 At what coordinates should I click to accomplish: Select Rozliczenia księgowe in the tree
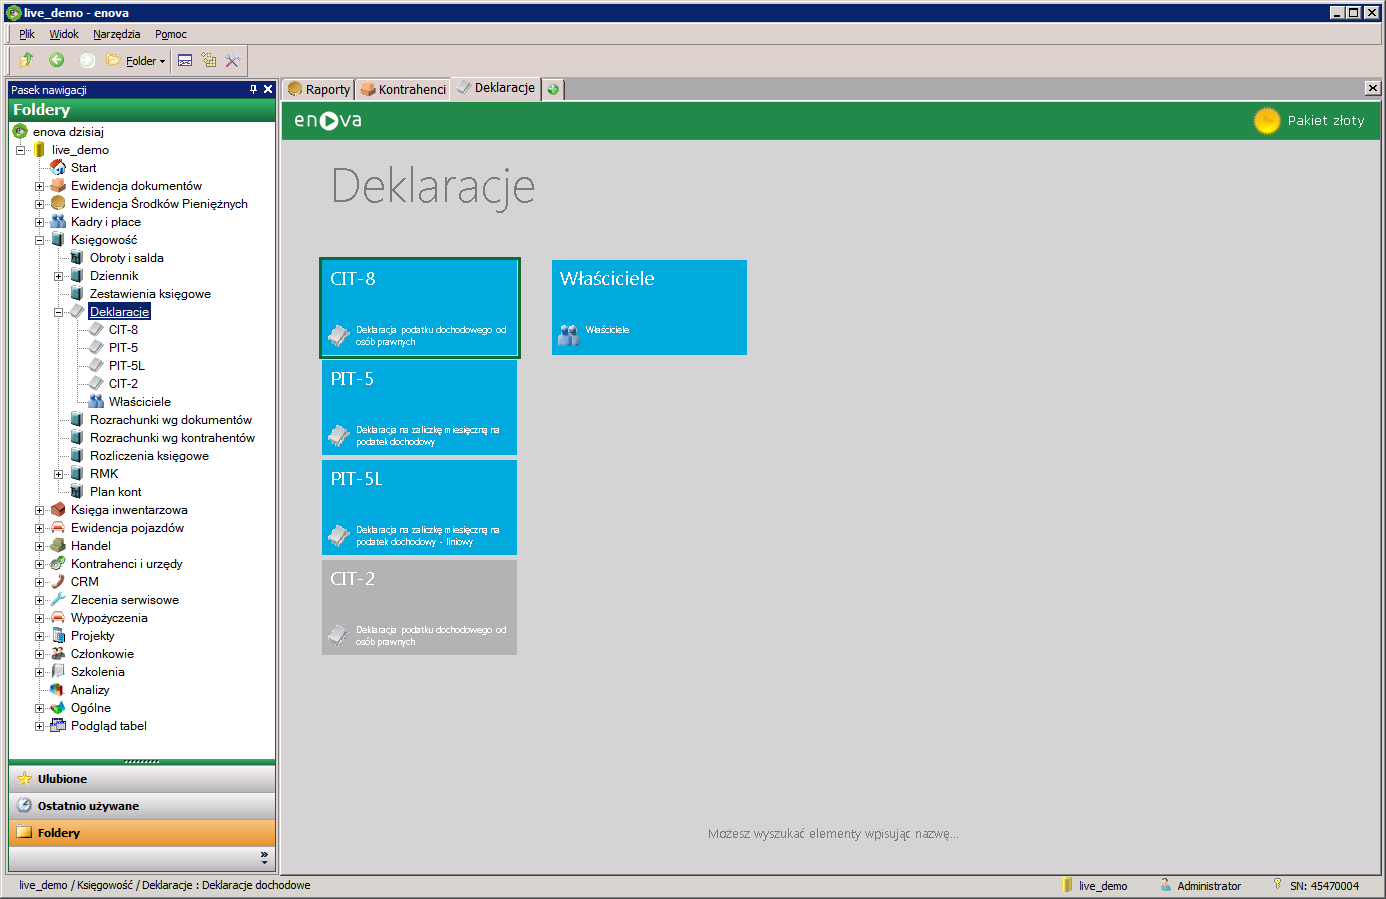click(149, 456)
